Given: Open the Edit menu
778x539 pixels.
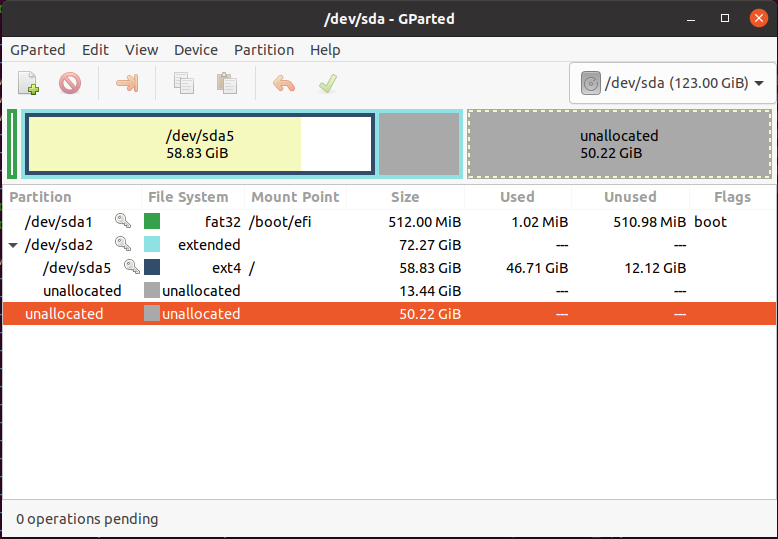Looking at the screenshot, I should click(95, 50).
